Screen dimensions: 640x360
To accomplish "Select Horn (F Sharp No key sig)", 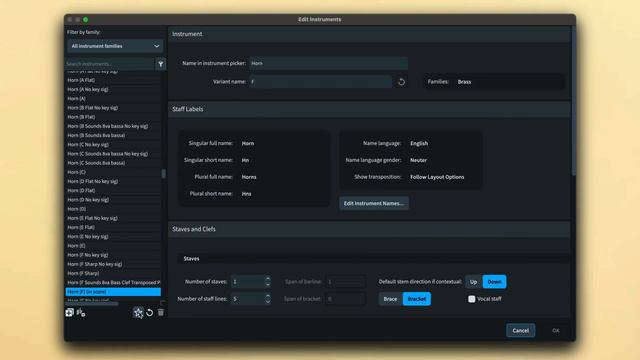I will tap(113, 264).
